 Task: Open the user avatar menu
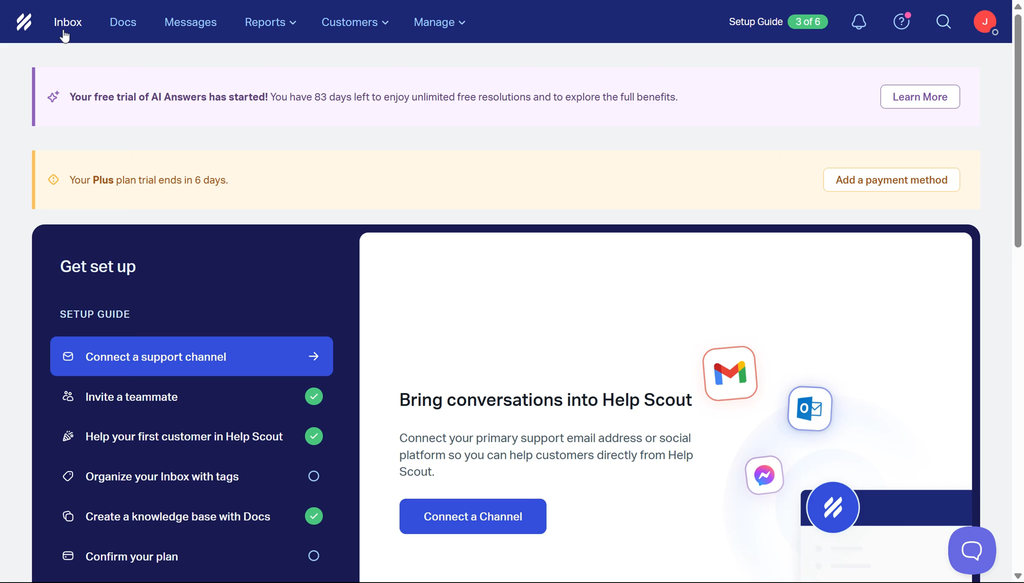point(985,22)
